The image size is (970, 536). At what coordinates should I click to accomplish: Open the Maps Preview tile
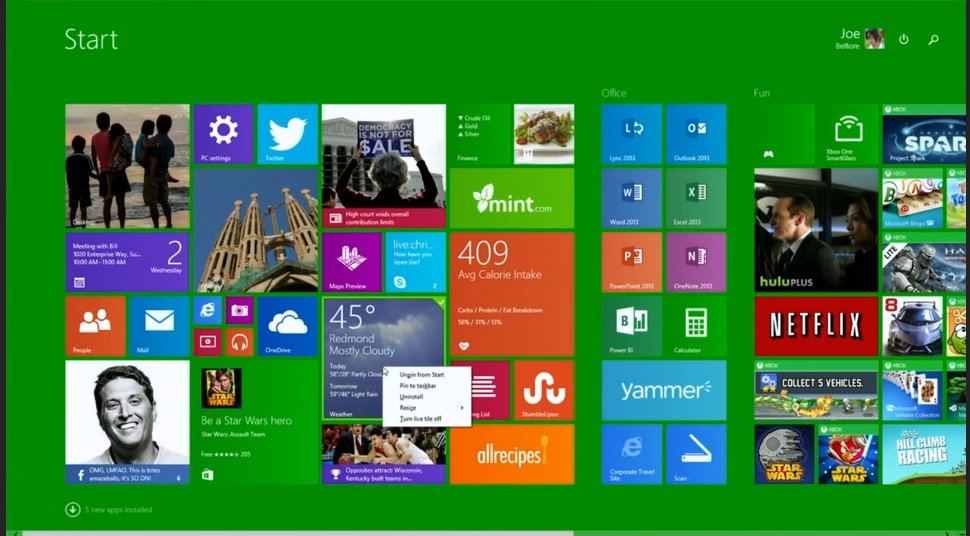tap(352, 262)
